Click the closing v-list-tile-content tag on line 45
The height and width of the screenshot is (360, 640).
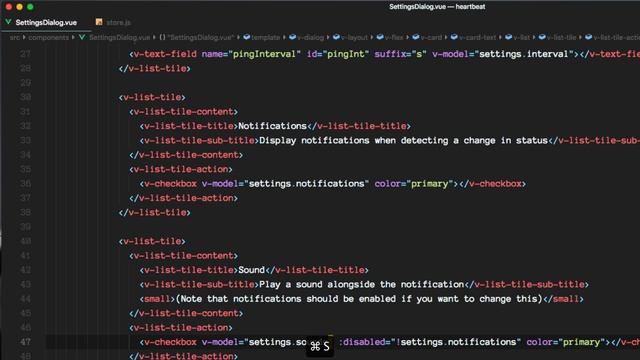(x=186, y=313)
